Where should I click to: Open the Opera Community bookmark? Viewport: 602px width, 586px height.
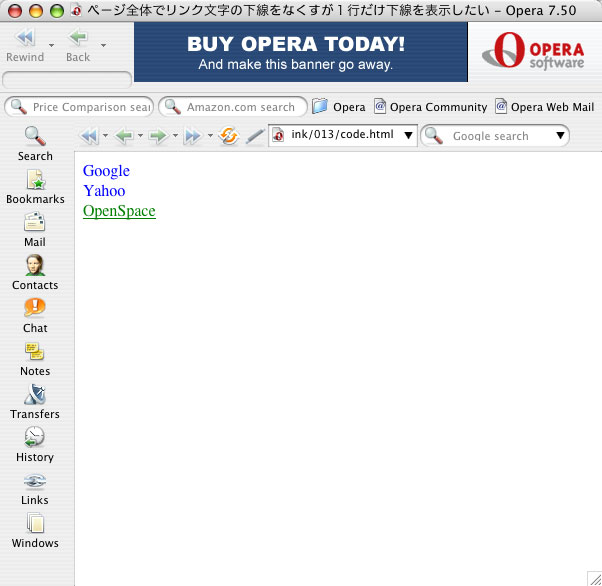pyautogui.click(x=430, y=107)
